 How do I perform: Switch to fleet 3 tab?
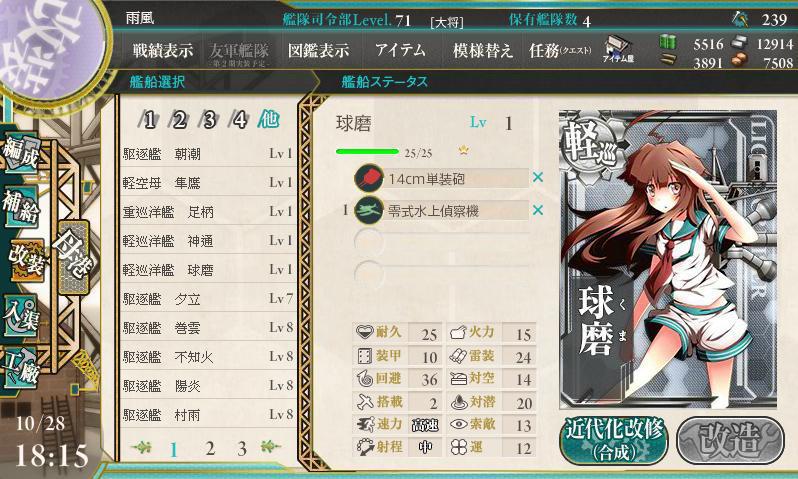tap(209, 120)
